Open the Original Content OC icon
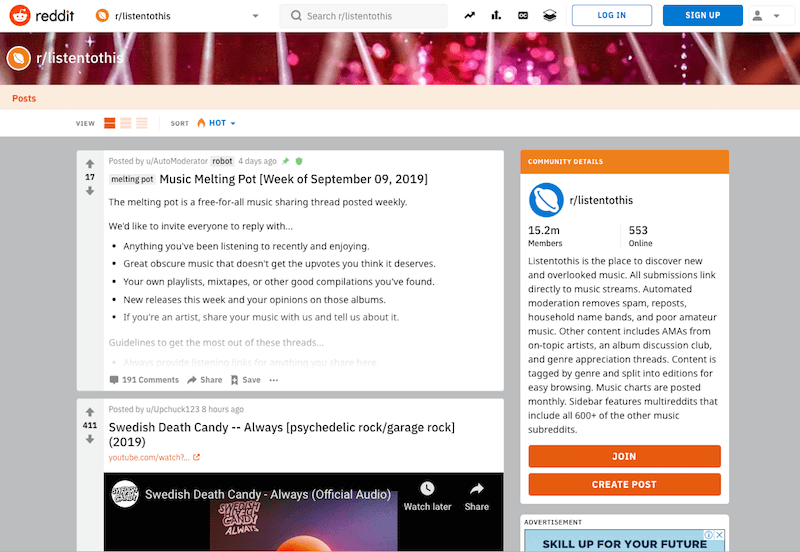This screenshot has width=800, height=552. 523,15
